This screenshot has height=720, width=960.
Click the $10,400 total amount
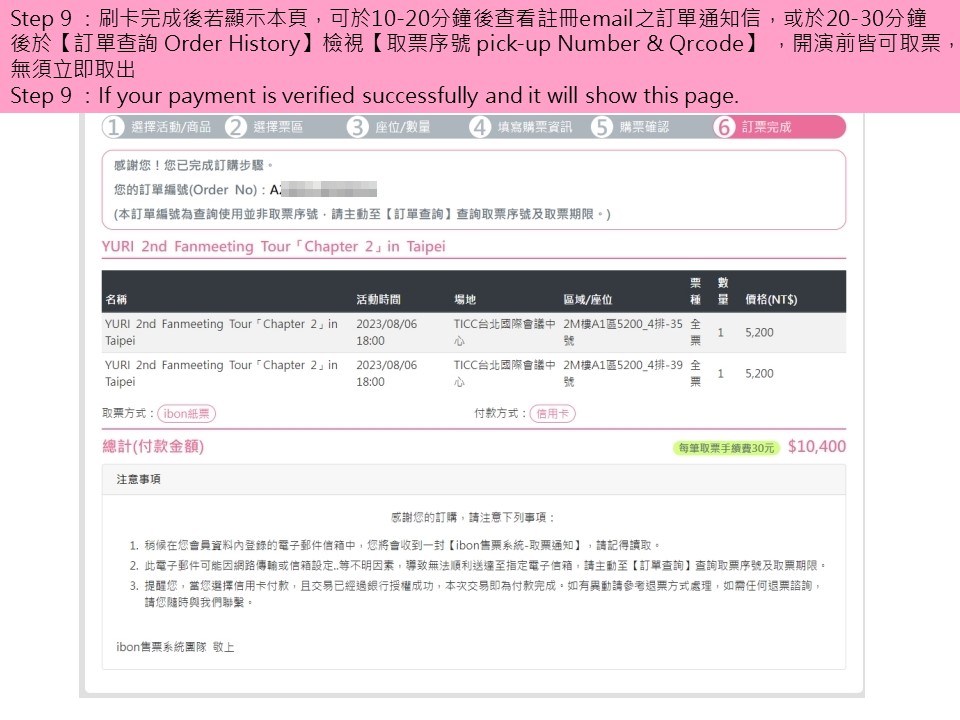click(x=816, y=447)
